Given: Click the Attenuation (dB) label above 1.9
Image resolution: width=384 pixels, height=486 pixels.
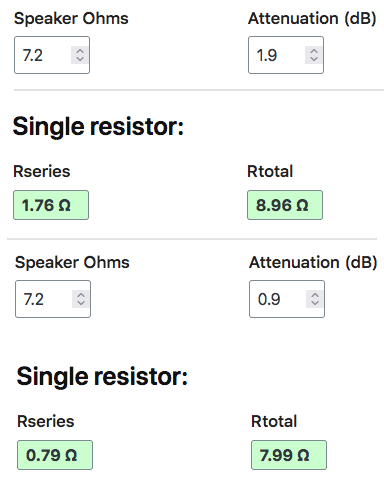Looking at the screenshot, I should point(312,18).
